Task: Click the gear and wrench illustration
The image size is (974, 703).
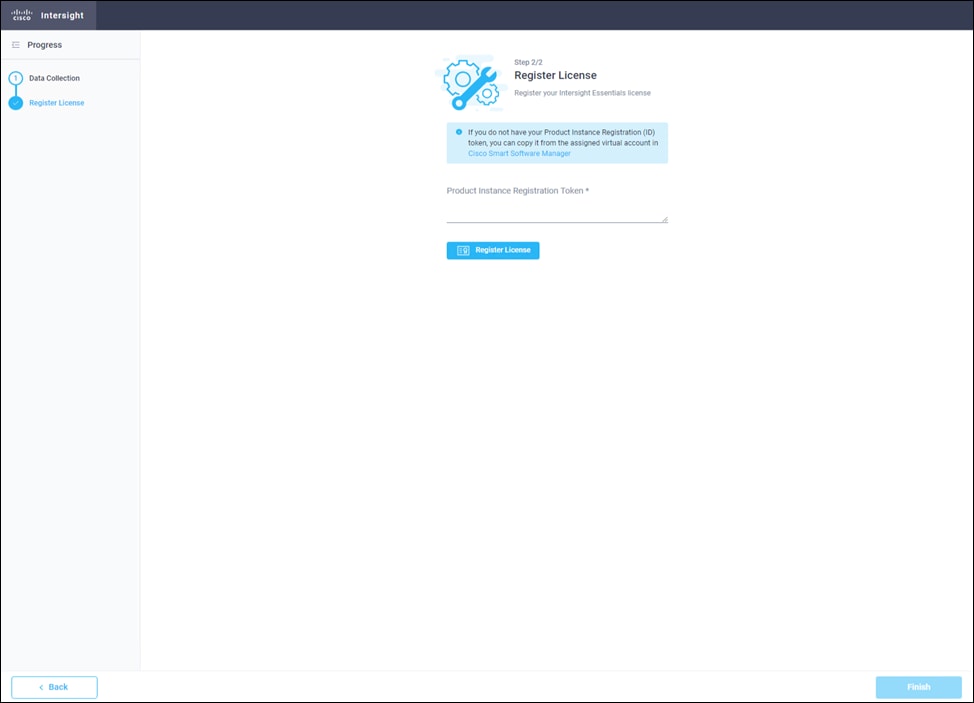Action: click(x=471, y=83)
